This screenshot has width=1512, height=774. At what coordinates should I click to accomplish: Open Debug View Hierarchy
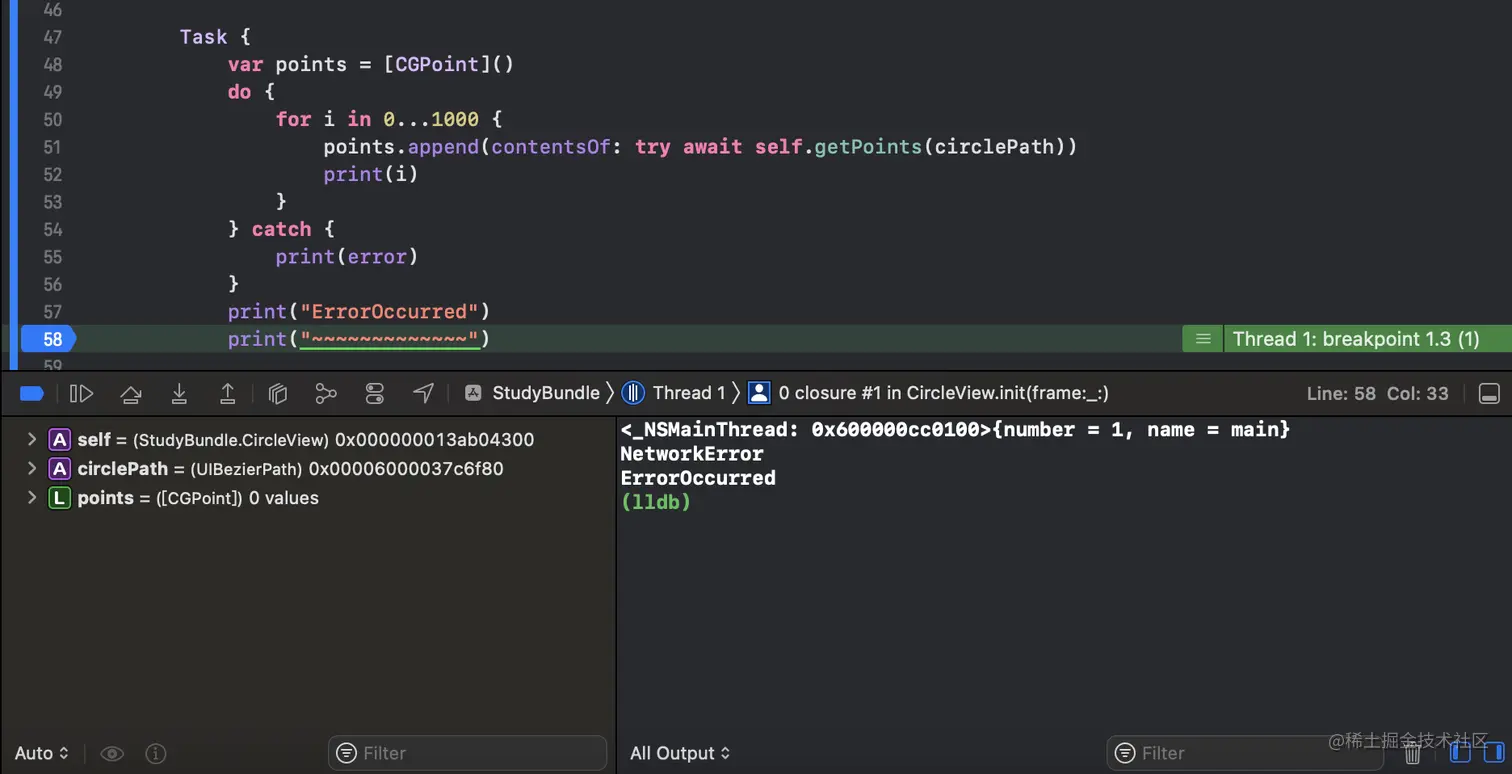point(278,393)
